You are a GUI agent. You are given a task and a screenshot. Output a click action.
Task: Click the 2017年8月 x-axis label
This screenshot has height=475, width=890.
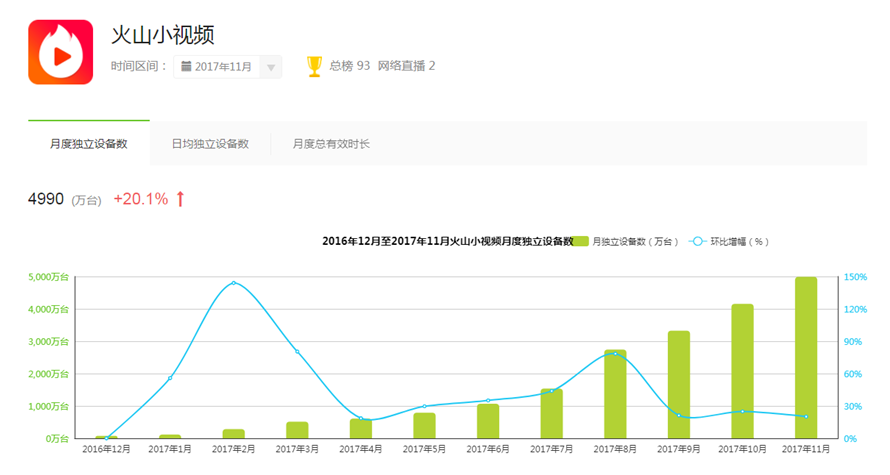pyautogui.click(x=615, y=449)
